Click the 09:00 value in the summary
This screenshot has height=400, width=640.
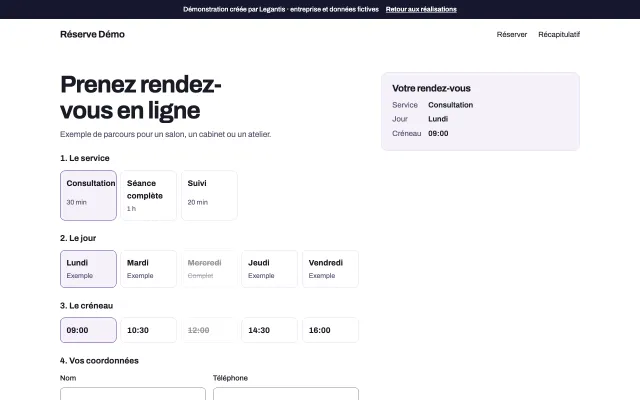[438, 133]
